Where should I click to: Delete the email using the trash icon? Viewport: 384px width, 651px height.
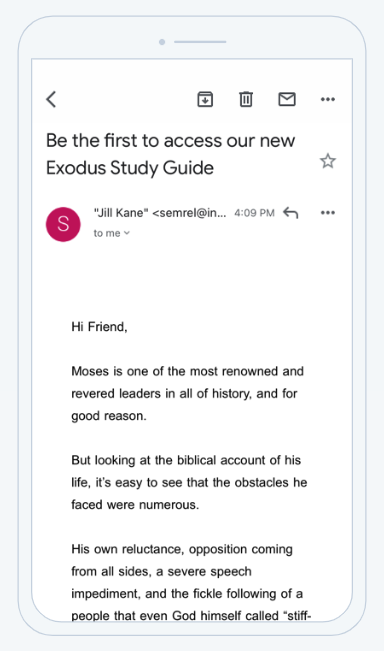246,99
